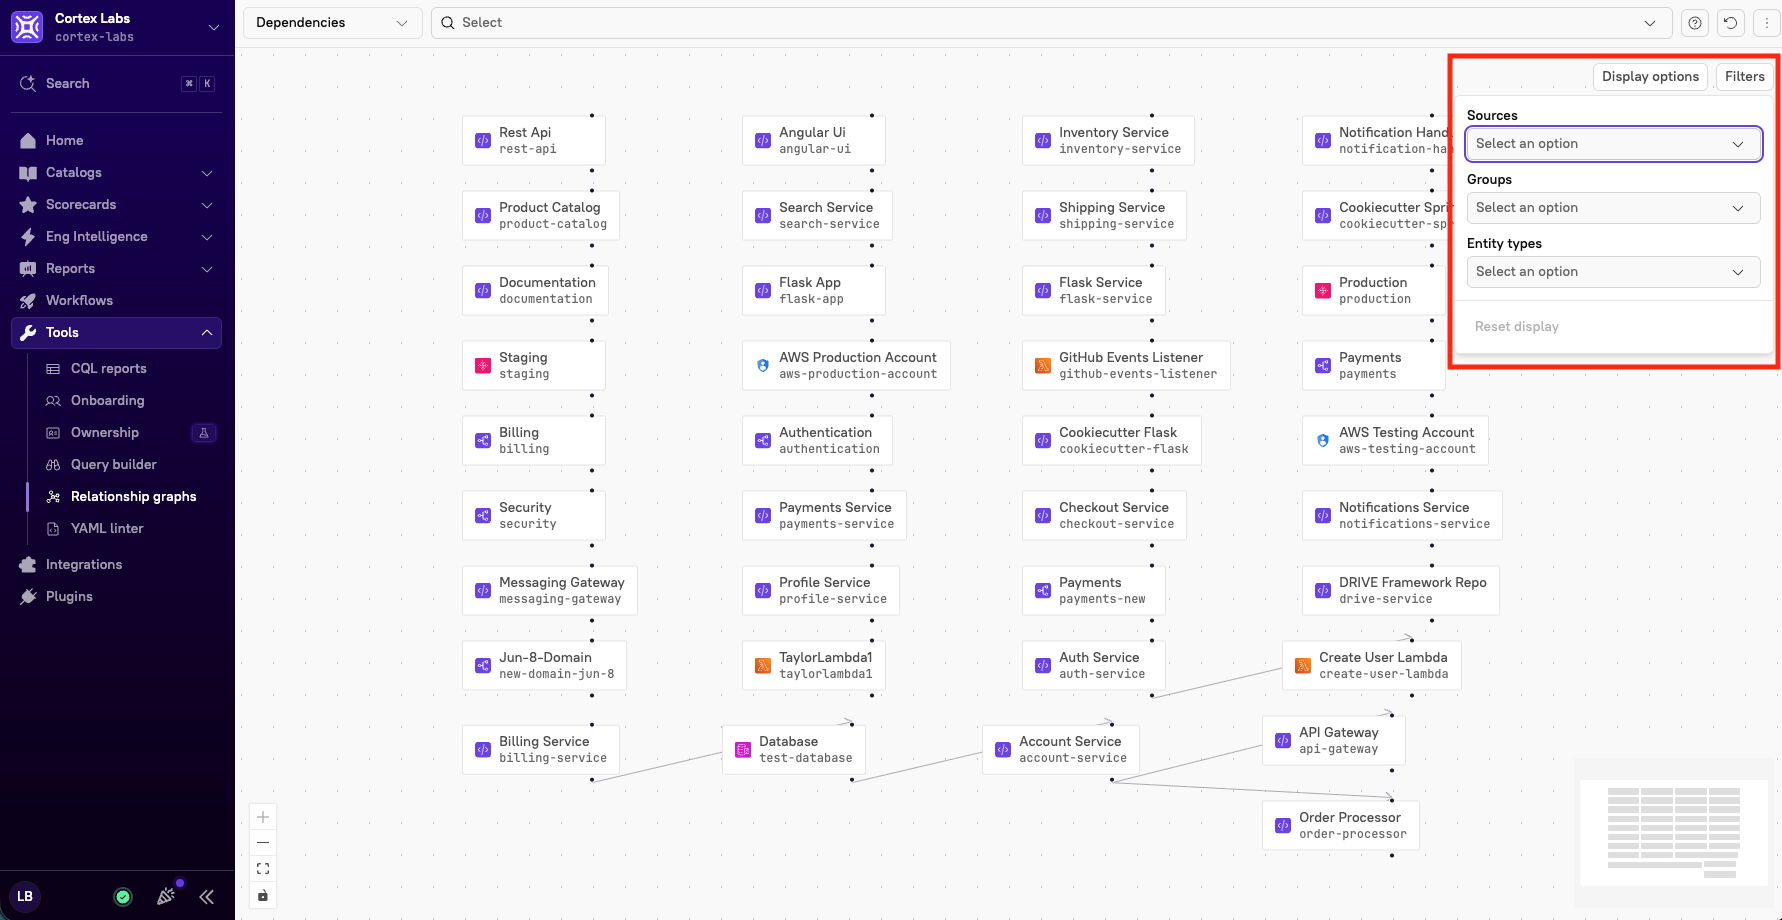Click the Filters button
This screenshot has height=920, width=1782.
coord(1744,77)
